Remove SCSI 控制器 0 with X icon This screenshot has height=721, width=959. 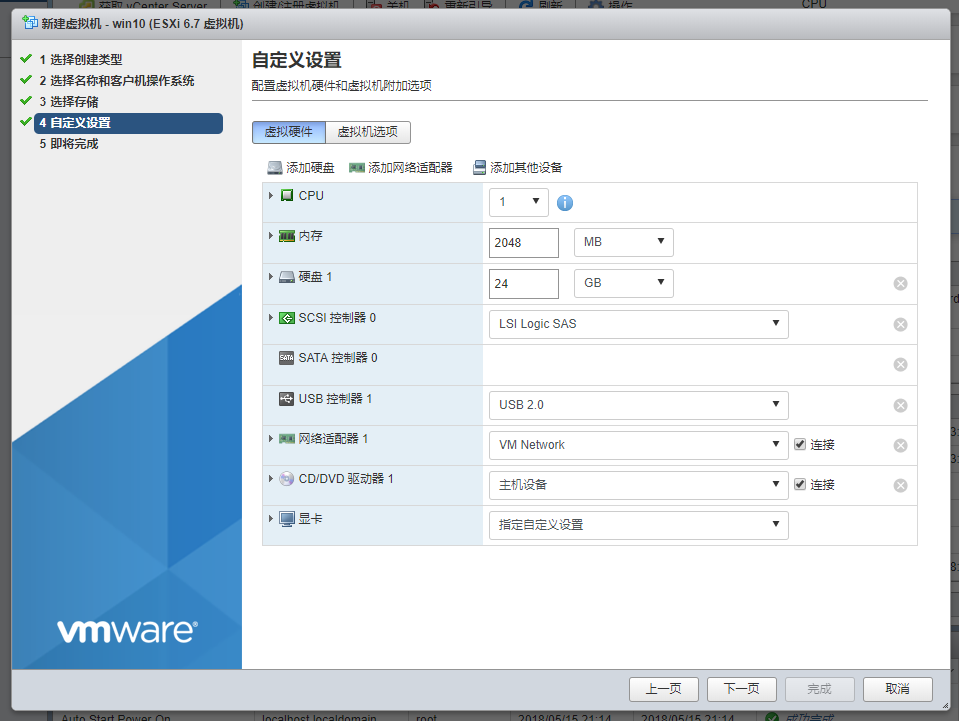coord(900,325)
